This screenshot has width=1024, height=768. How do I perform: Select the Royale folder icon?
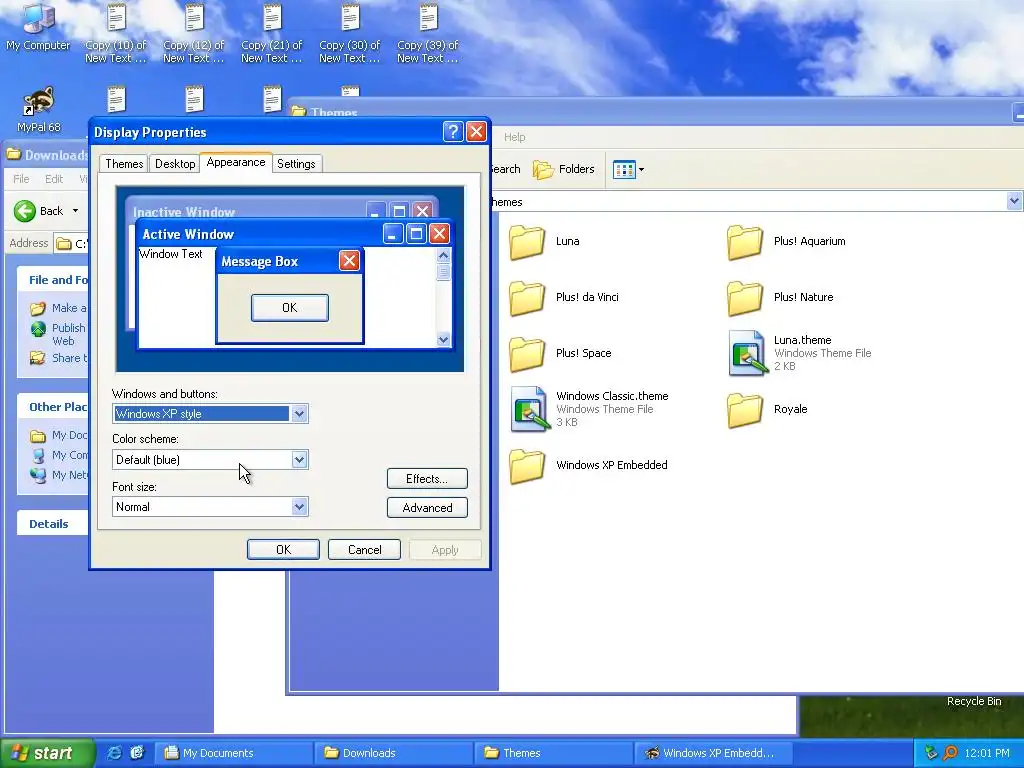click(744, 410)
